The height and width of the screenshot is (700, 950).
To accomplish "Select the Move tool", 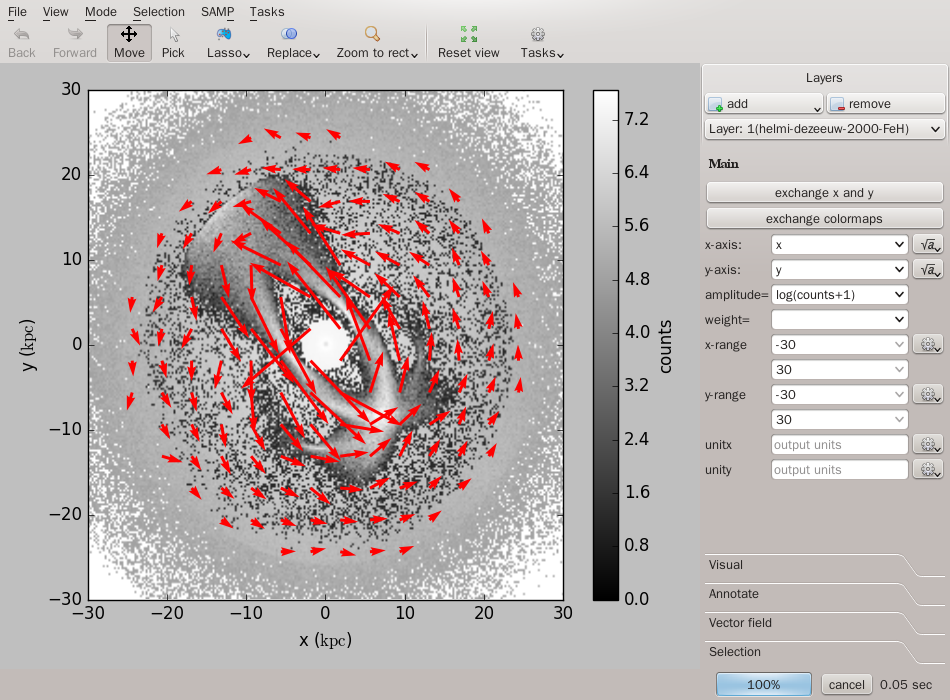I will point(129,42).
